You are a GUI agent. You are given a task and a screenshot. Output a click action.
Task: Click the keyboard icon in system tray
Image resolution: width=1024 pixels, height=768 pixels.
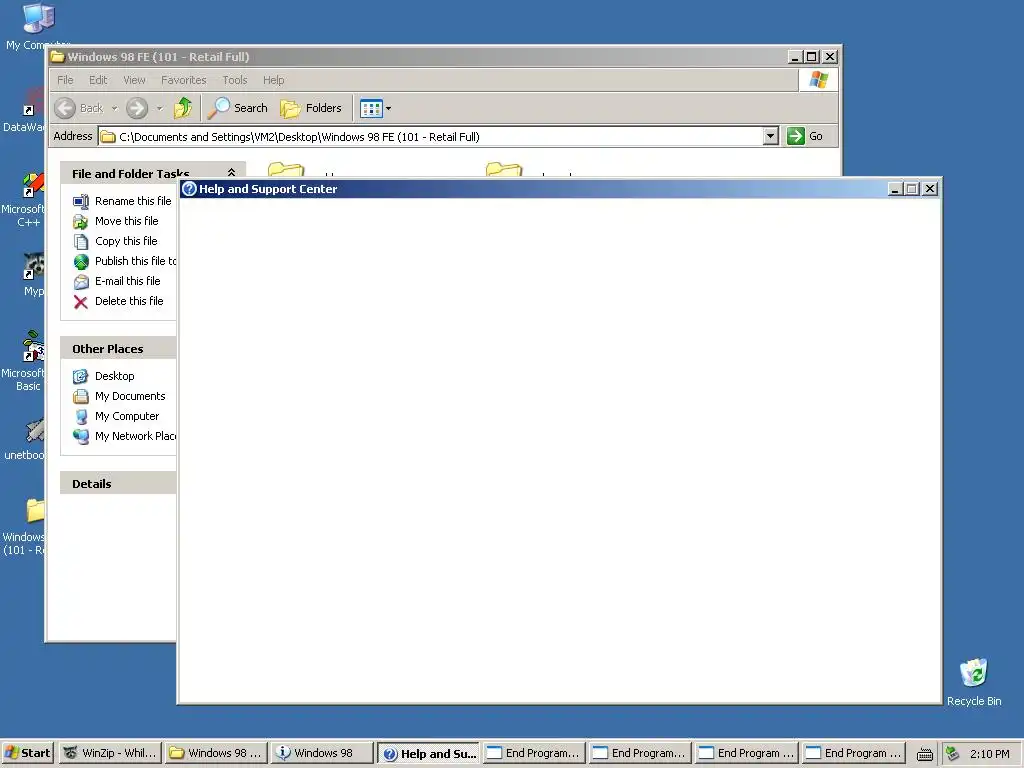pyautogui.click(x=924, y=754)
